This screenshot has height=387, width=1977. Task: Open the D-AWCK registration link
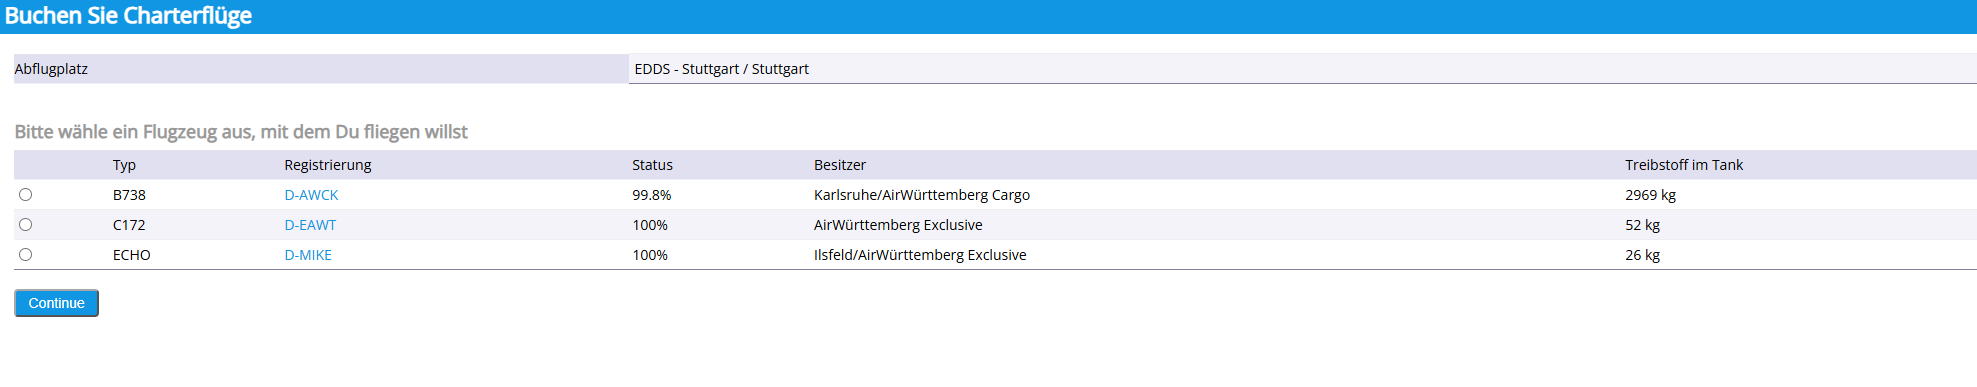point(311,195)
